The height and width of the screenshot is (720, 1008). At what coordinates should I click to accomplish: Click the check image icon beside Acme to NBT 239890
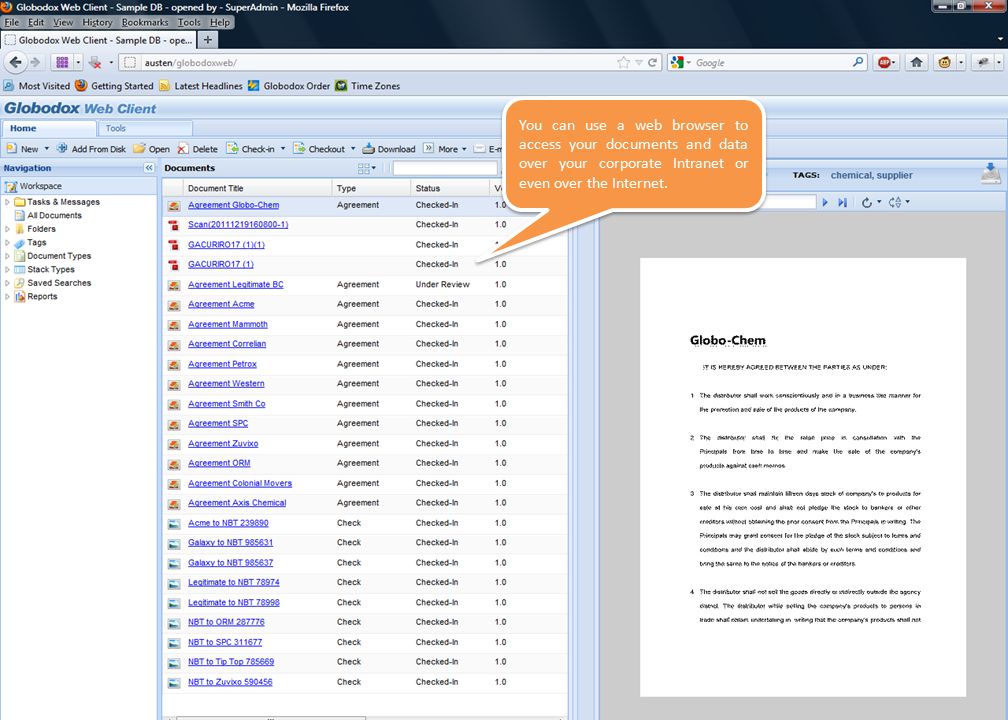(x=174, y=524)
